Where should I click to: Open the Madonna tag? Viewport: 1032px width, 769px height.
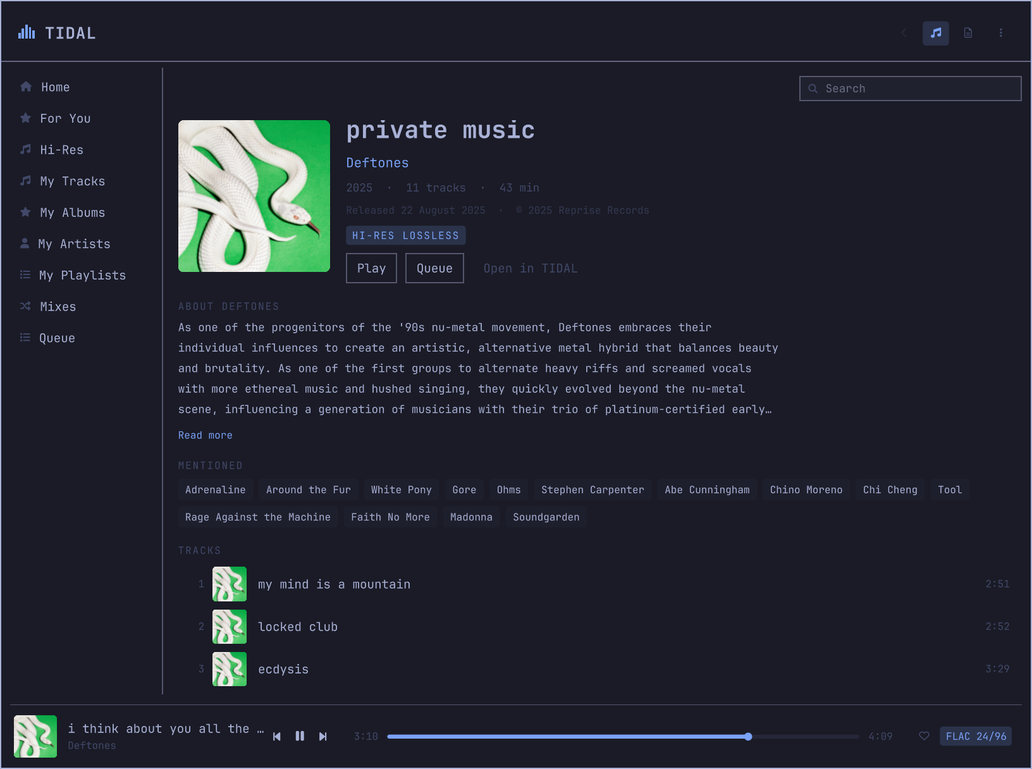point(471,517)
